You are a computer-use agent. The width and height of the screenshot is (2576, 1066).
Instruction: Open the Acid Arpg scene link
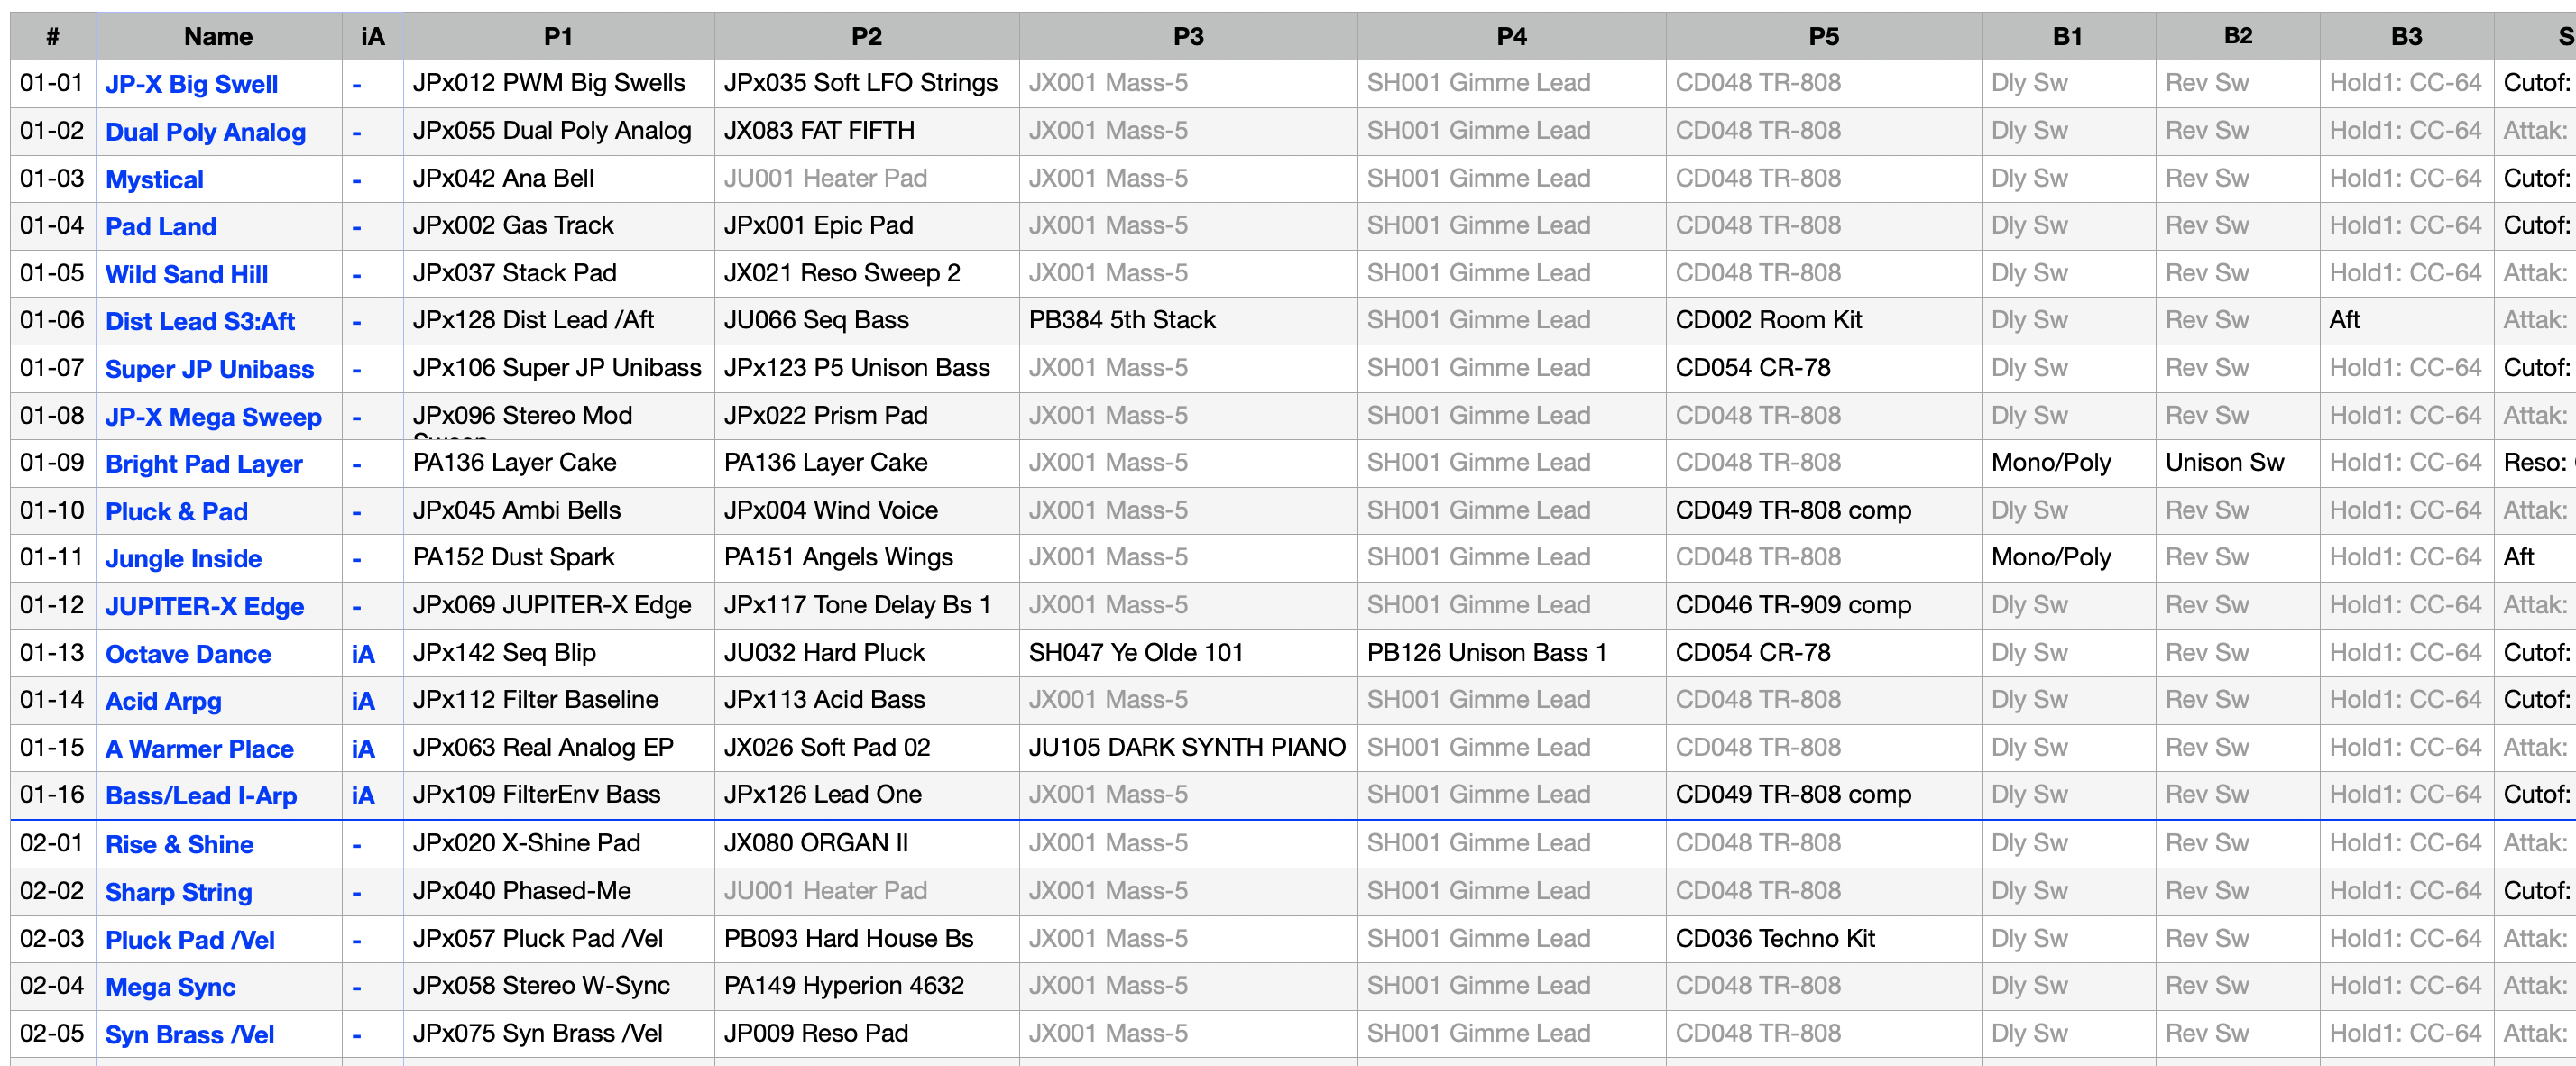coord(163,702)
